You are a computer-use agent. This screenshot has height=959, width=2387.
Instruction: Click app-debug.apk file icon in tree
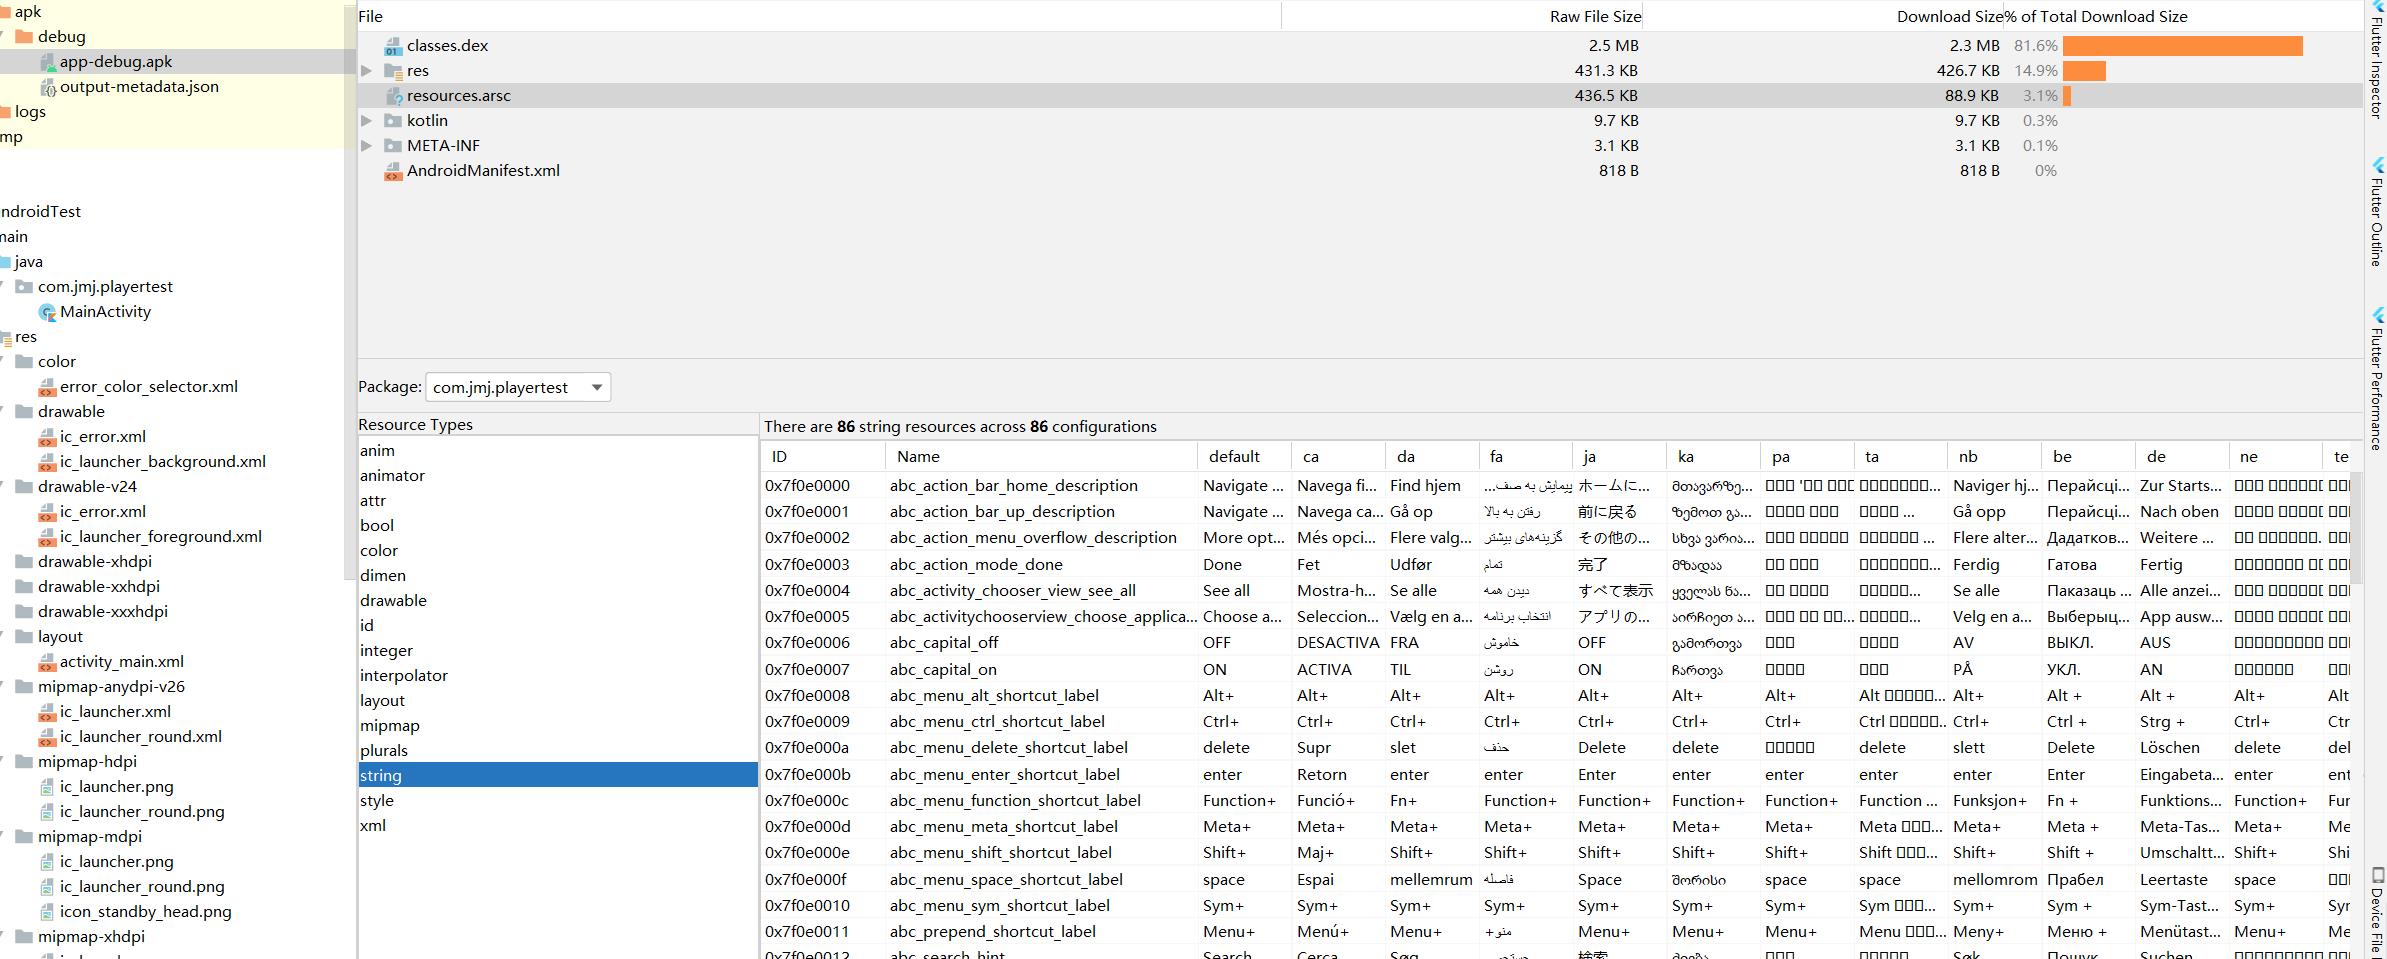(47, 62)
